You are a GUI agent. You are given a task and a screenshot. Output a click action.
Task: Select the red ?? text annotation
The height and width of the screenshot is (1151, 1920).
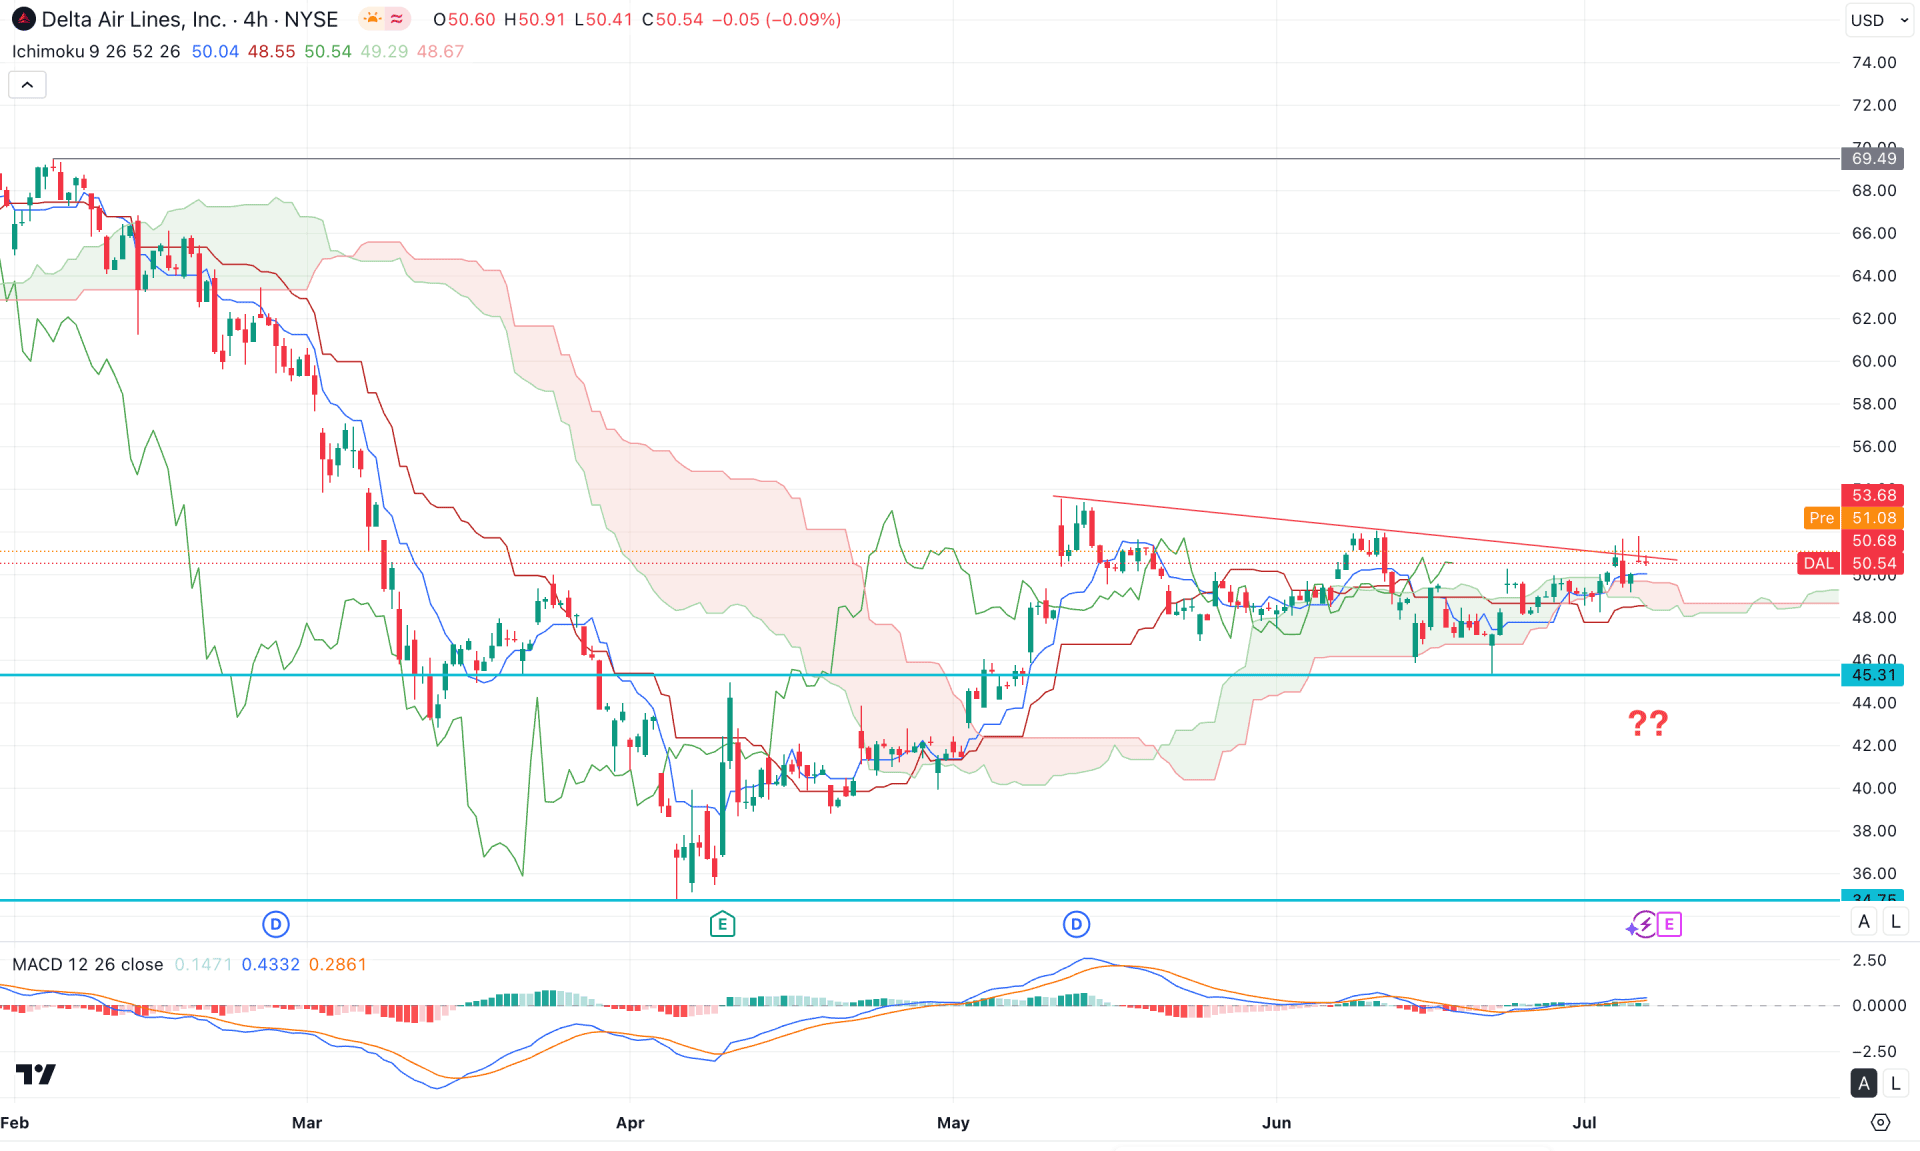tap(1648, 723)
